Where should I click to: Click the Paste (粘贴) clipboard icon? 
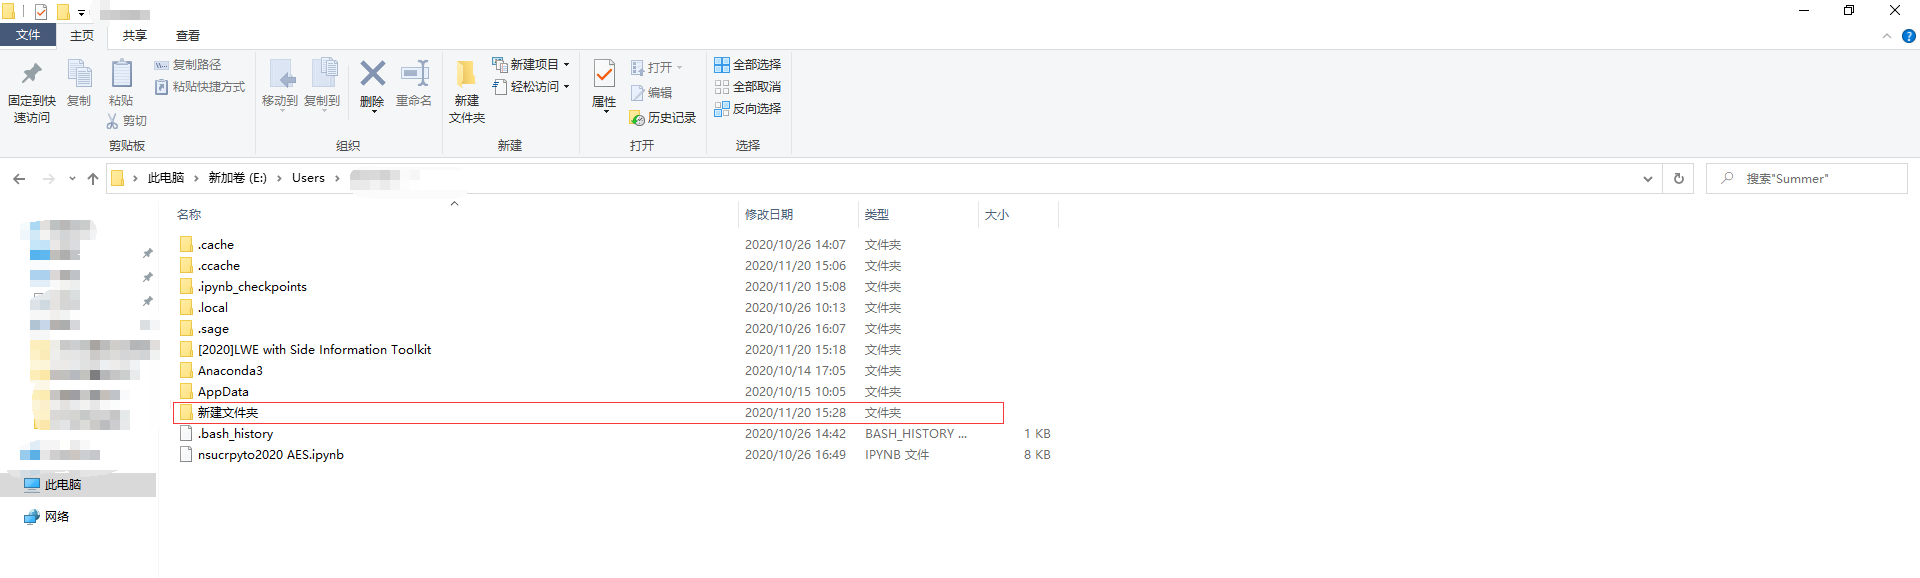pos(121,74)
